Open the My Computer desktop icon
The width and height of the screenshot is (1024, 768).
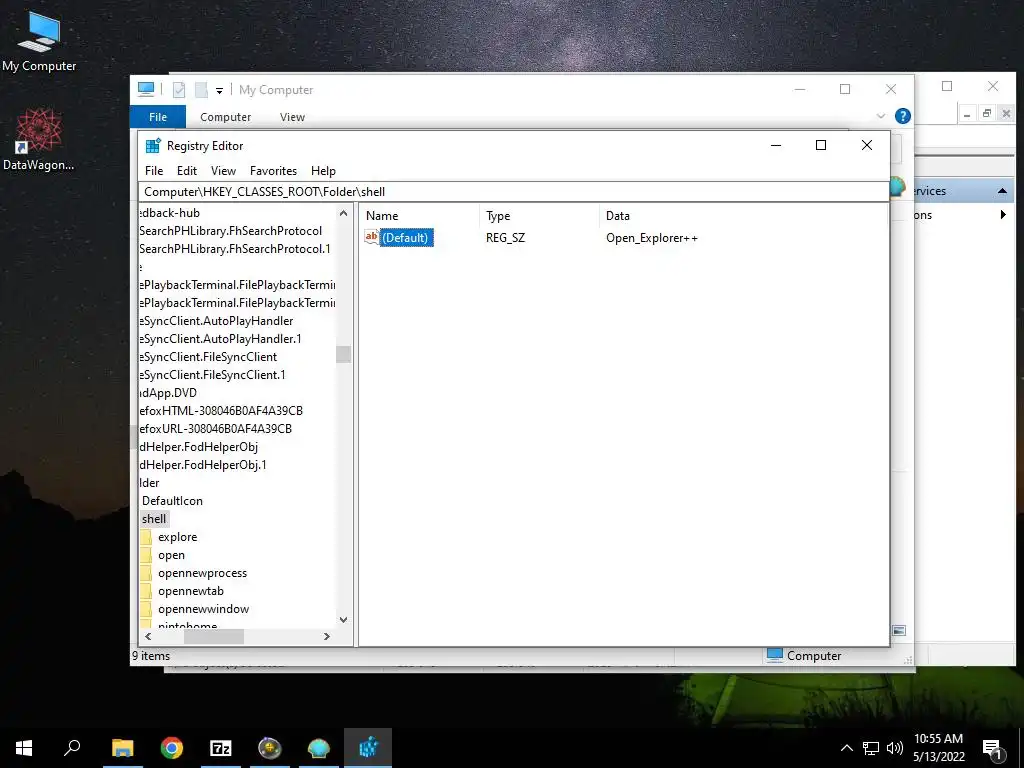tap(39, 40)
